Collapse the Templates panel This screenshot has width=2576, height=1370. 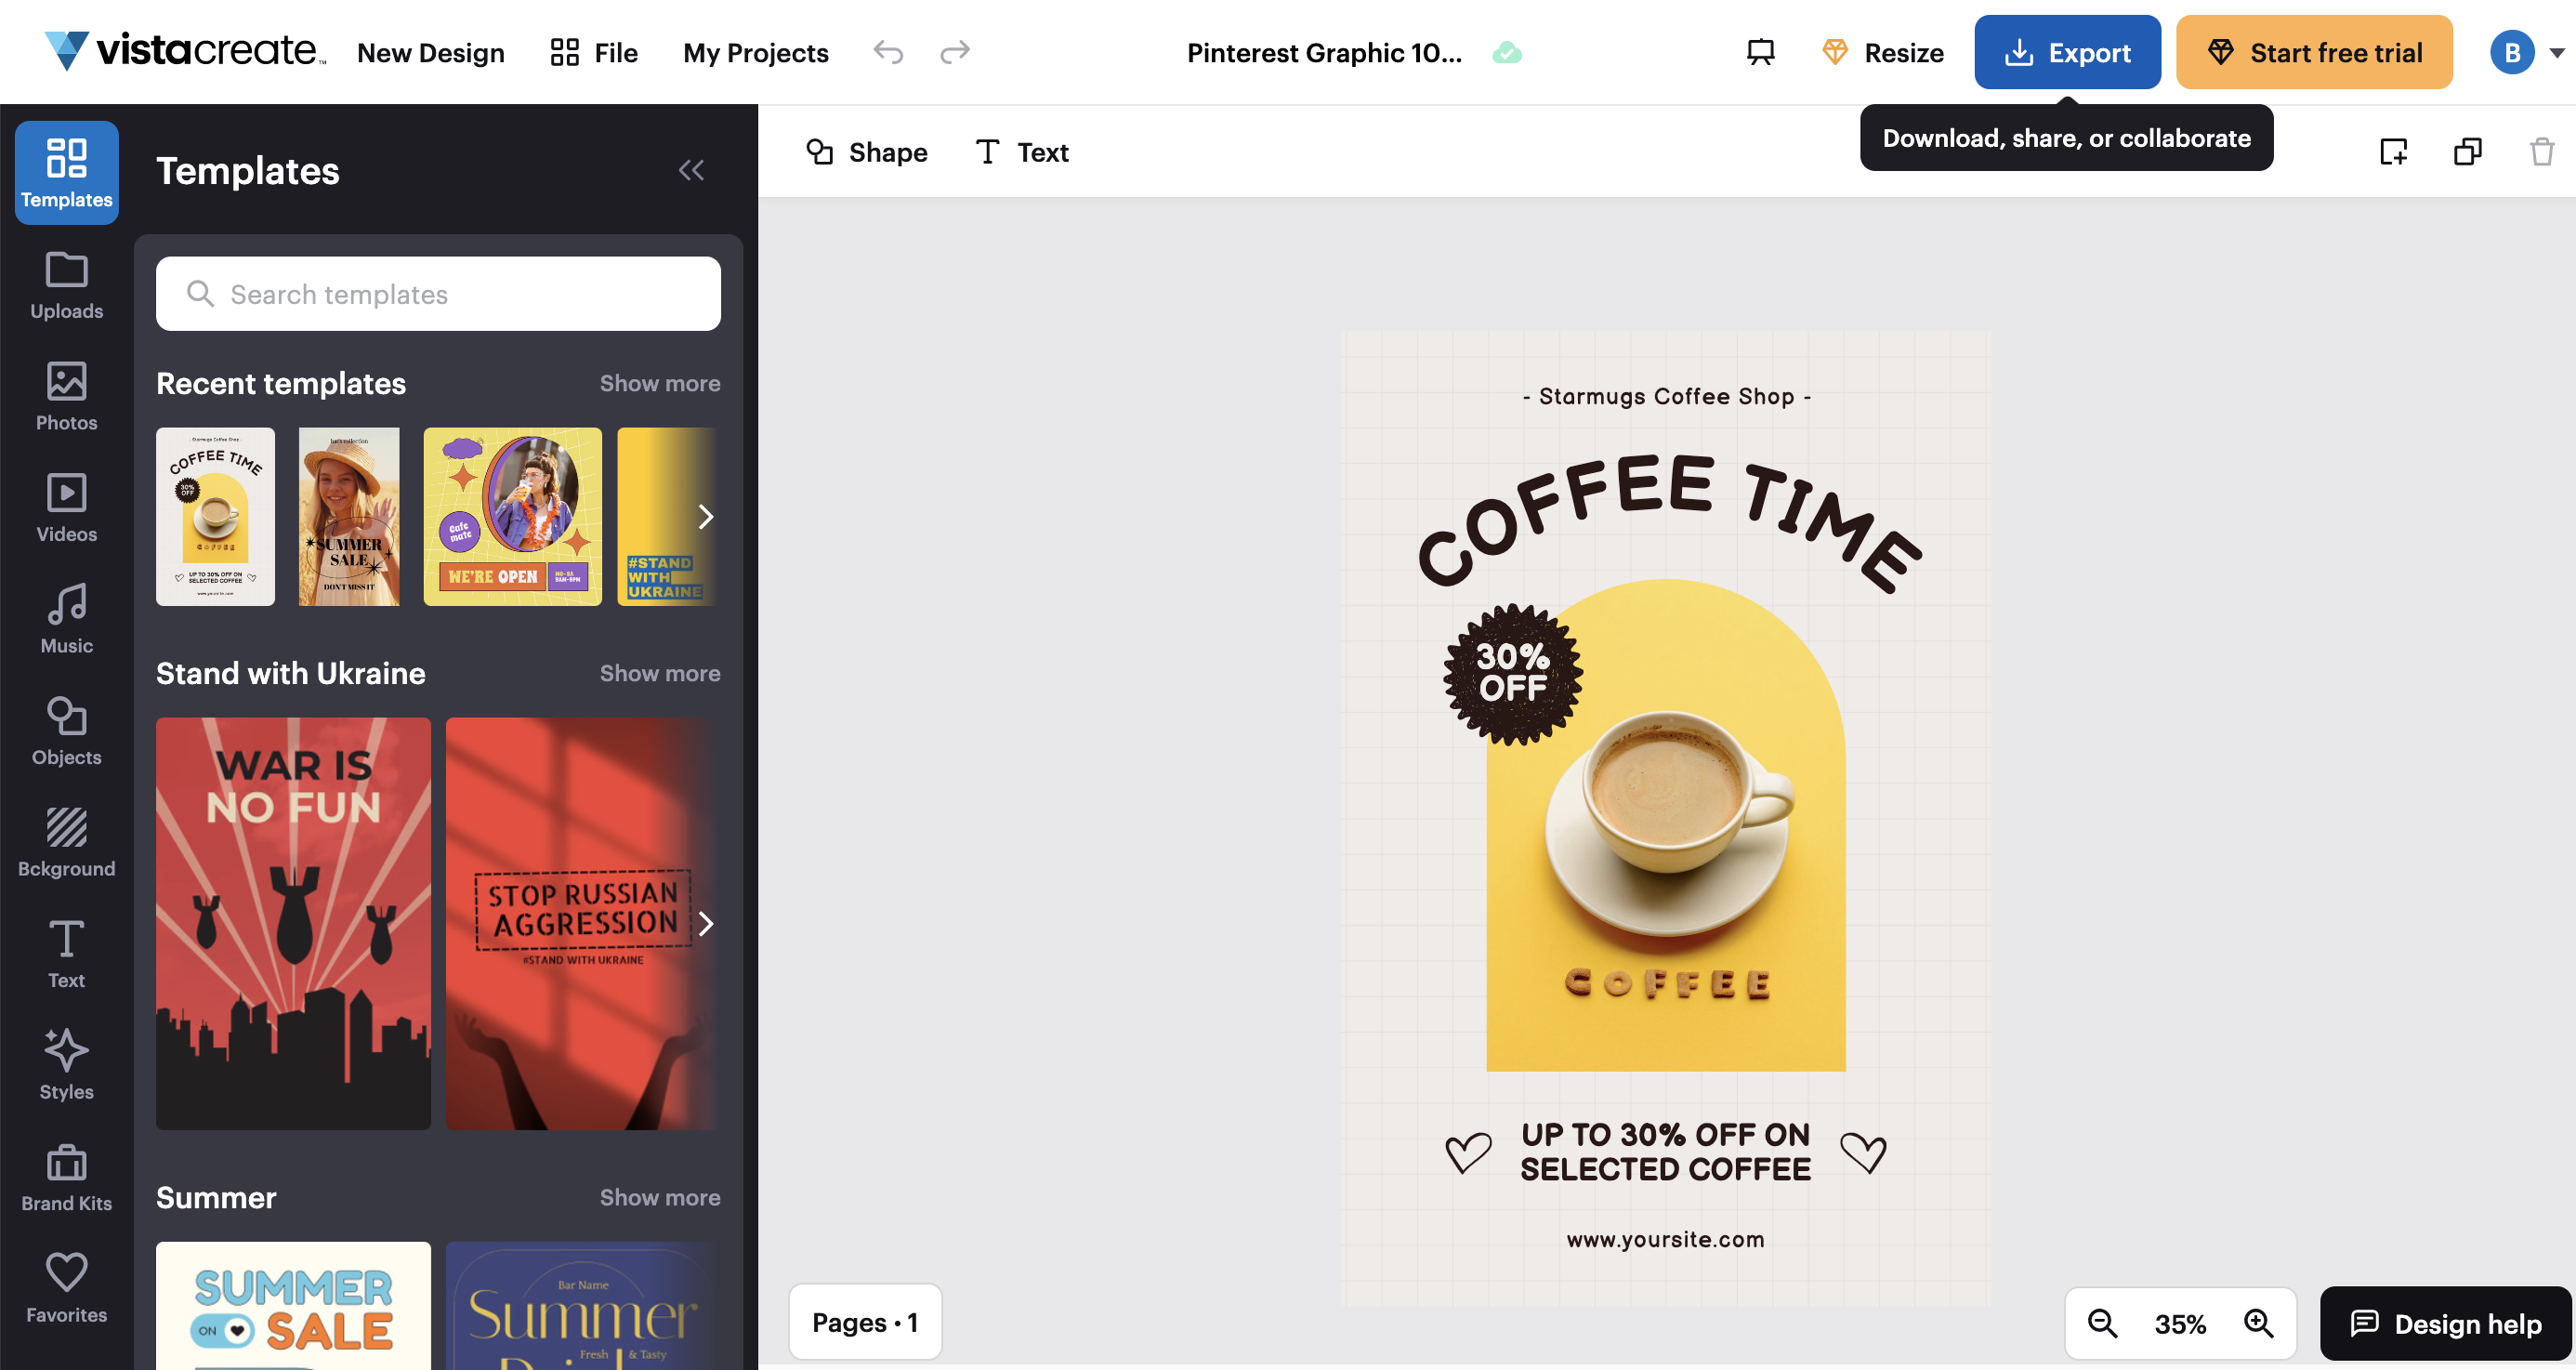point(691,170)
